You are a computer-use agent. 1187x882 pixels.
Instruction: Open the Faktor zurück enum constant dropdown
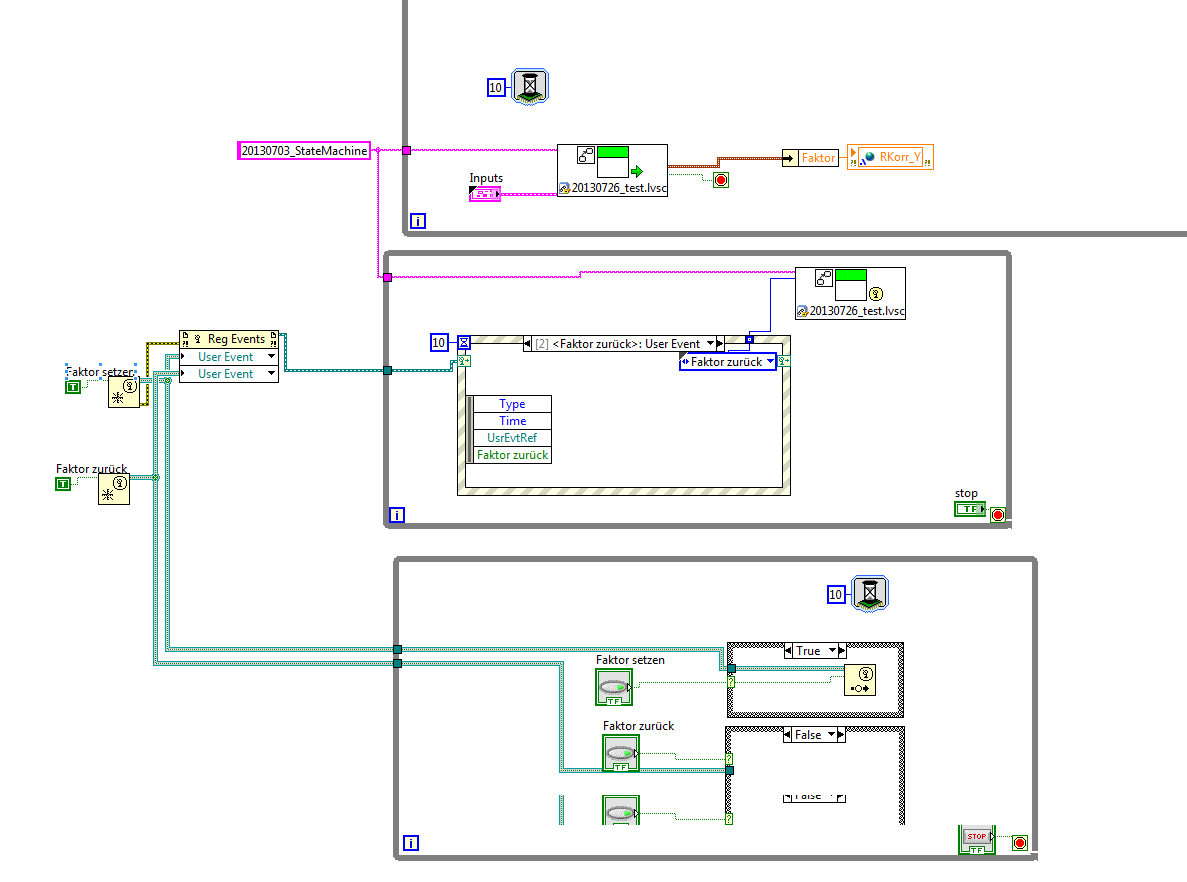(x=771, y=362)
